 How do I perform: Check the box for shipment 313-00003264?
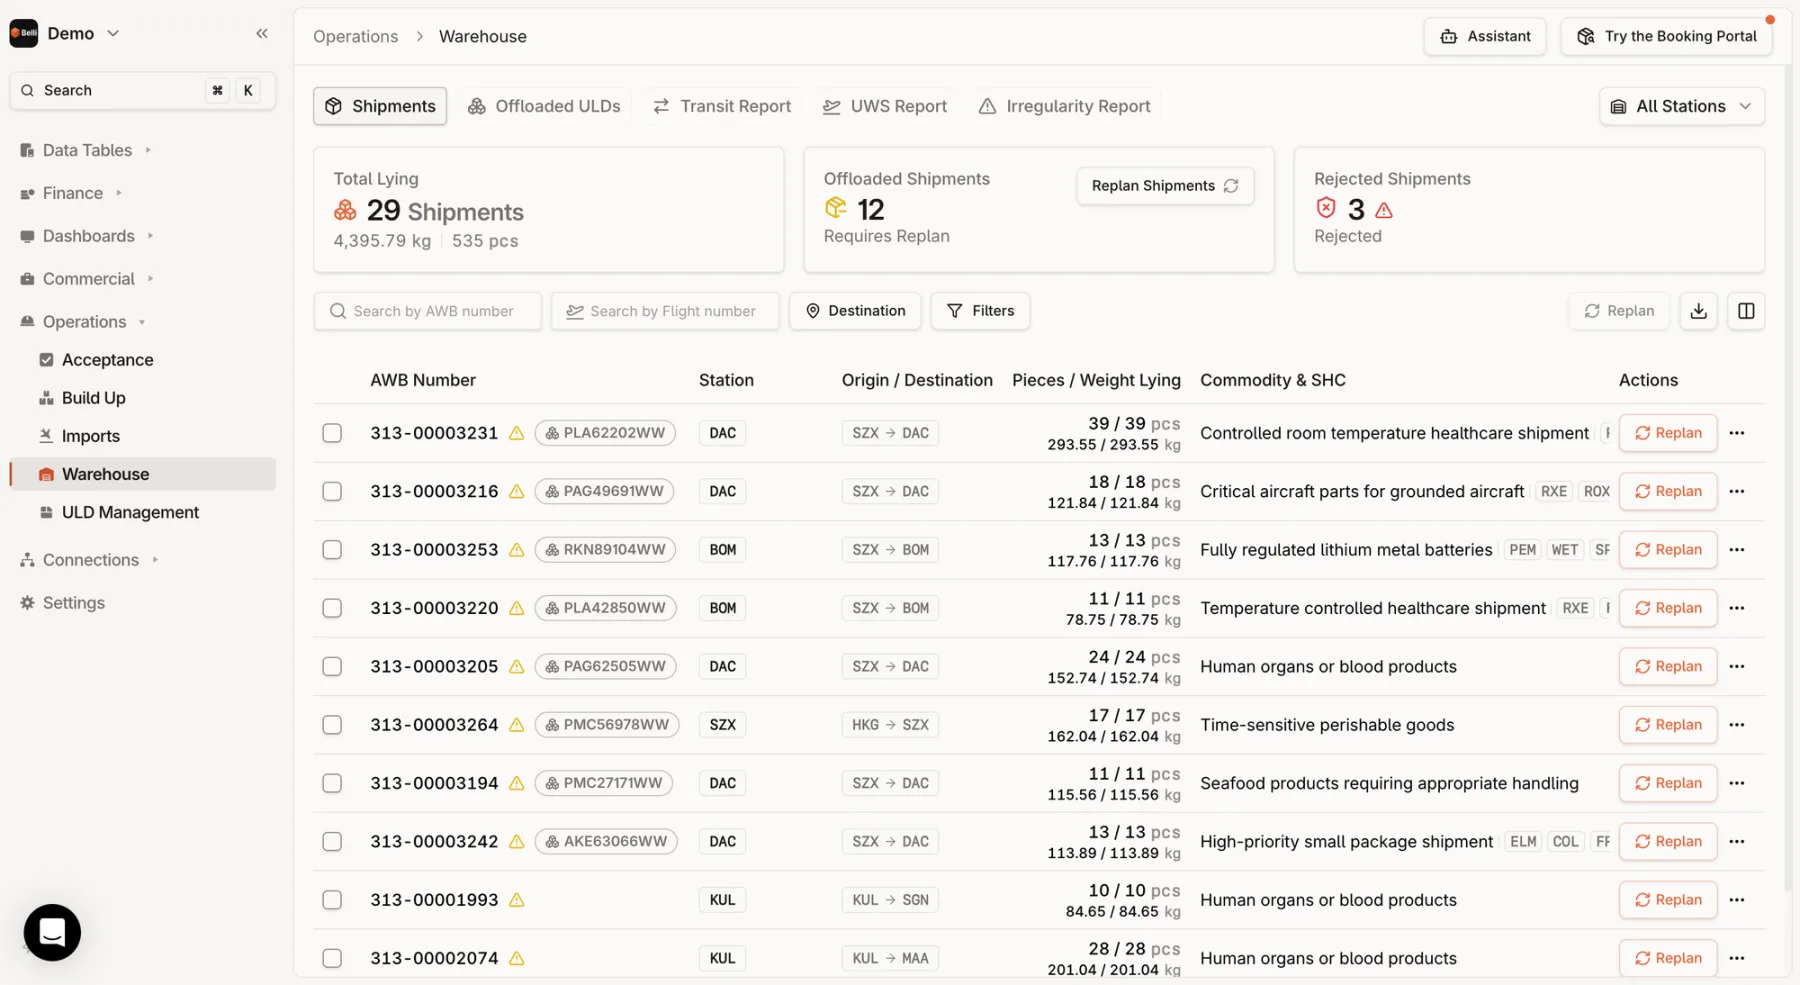332,725
